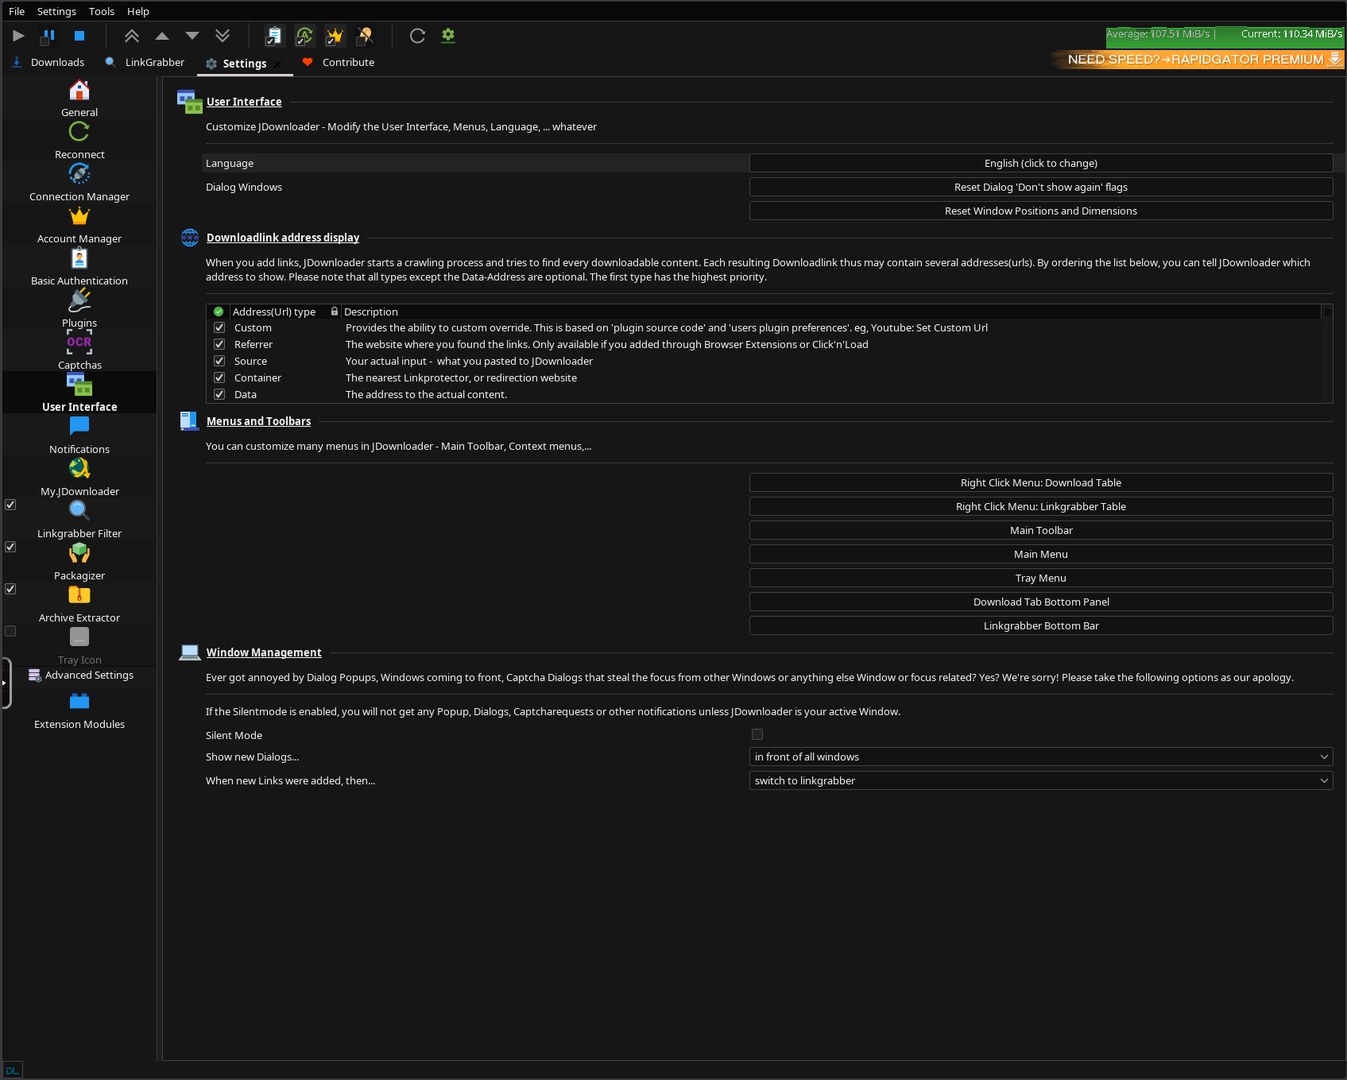Open the Linkgrabber Filter section
The width and height of the screenshot is (1347, 1080).
[x=79, y=520]
